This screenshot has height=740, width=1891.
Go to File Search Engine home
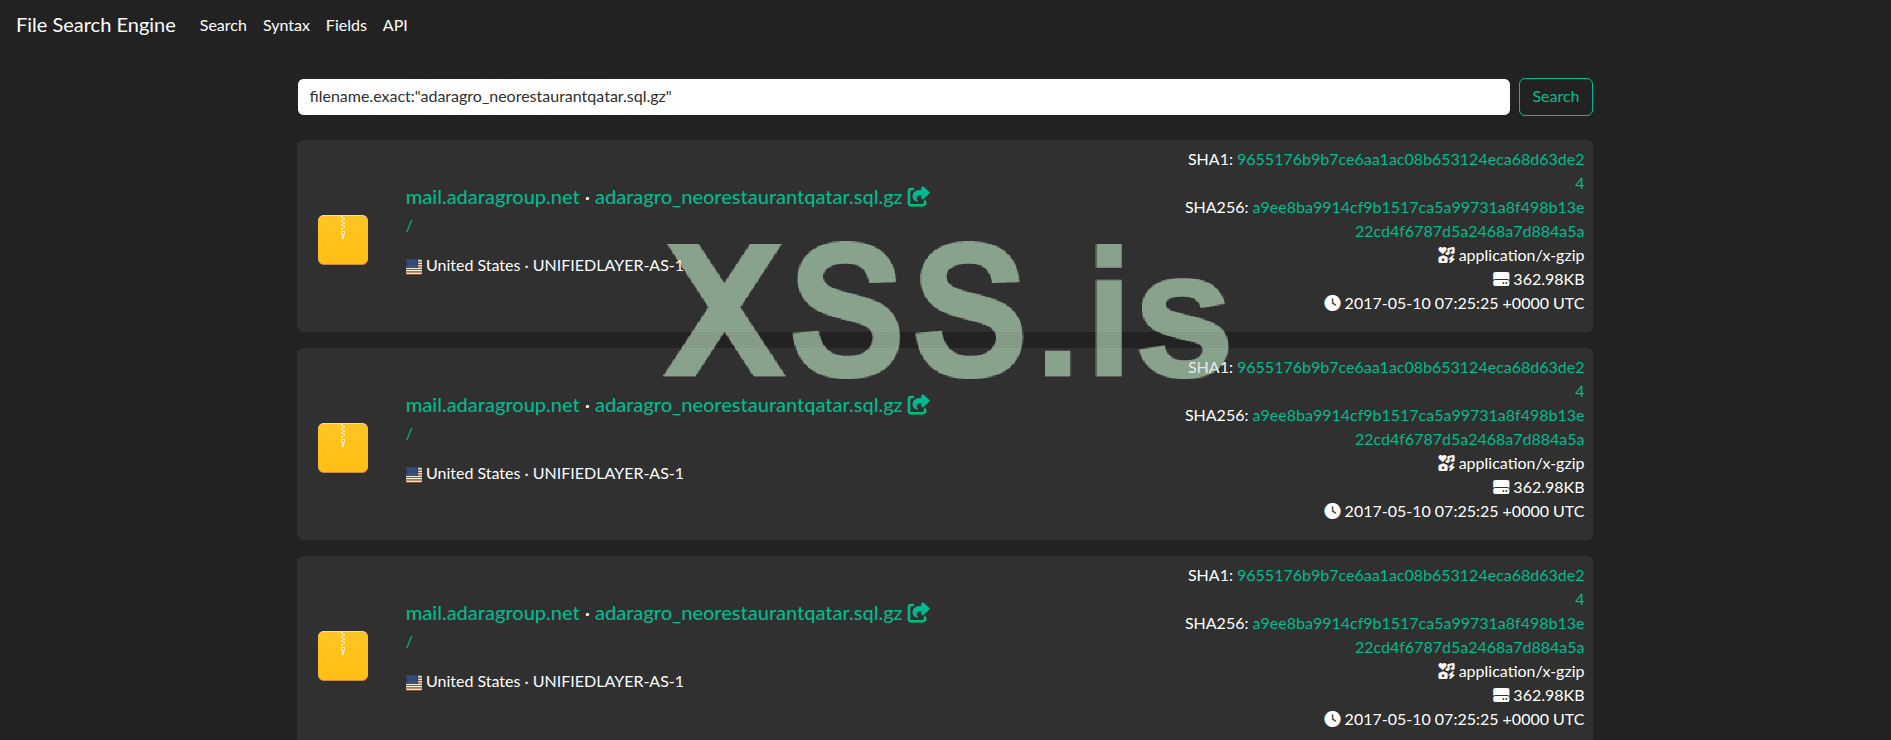click(x=96, y=26)
